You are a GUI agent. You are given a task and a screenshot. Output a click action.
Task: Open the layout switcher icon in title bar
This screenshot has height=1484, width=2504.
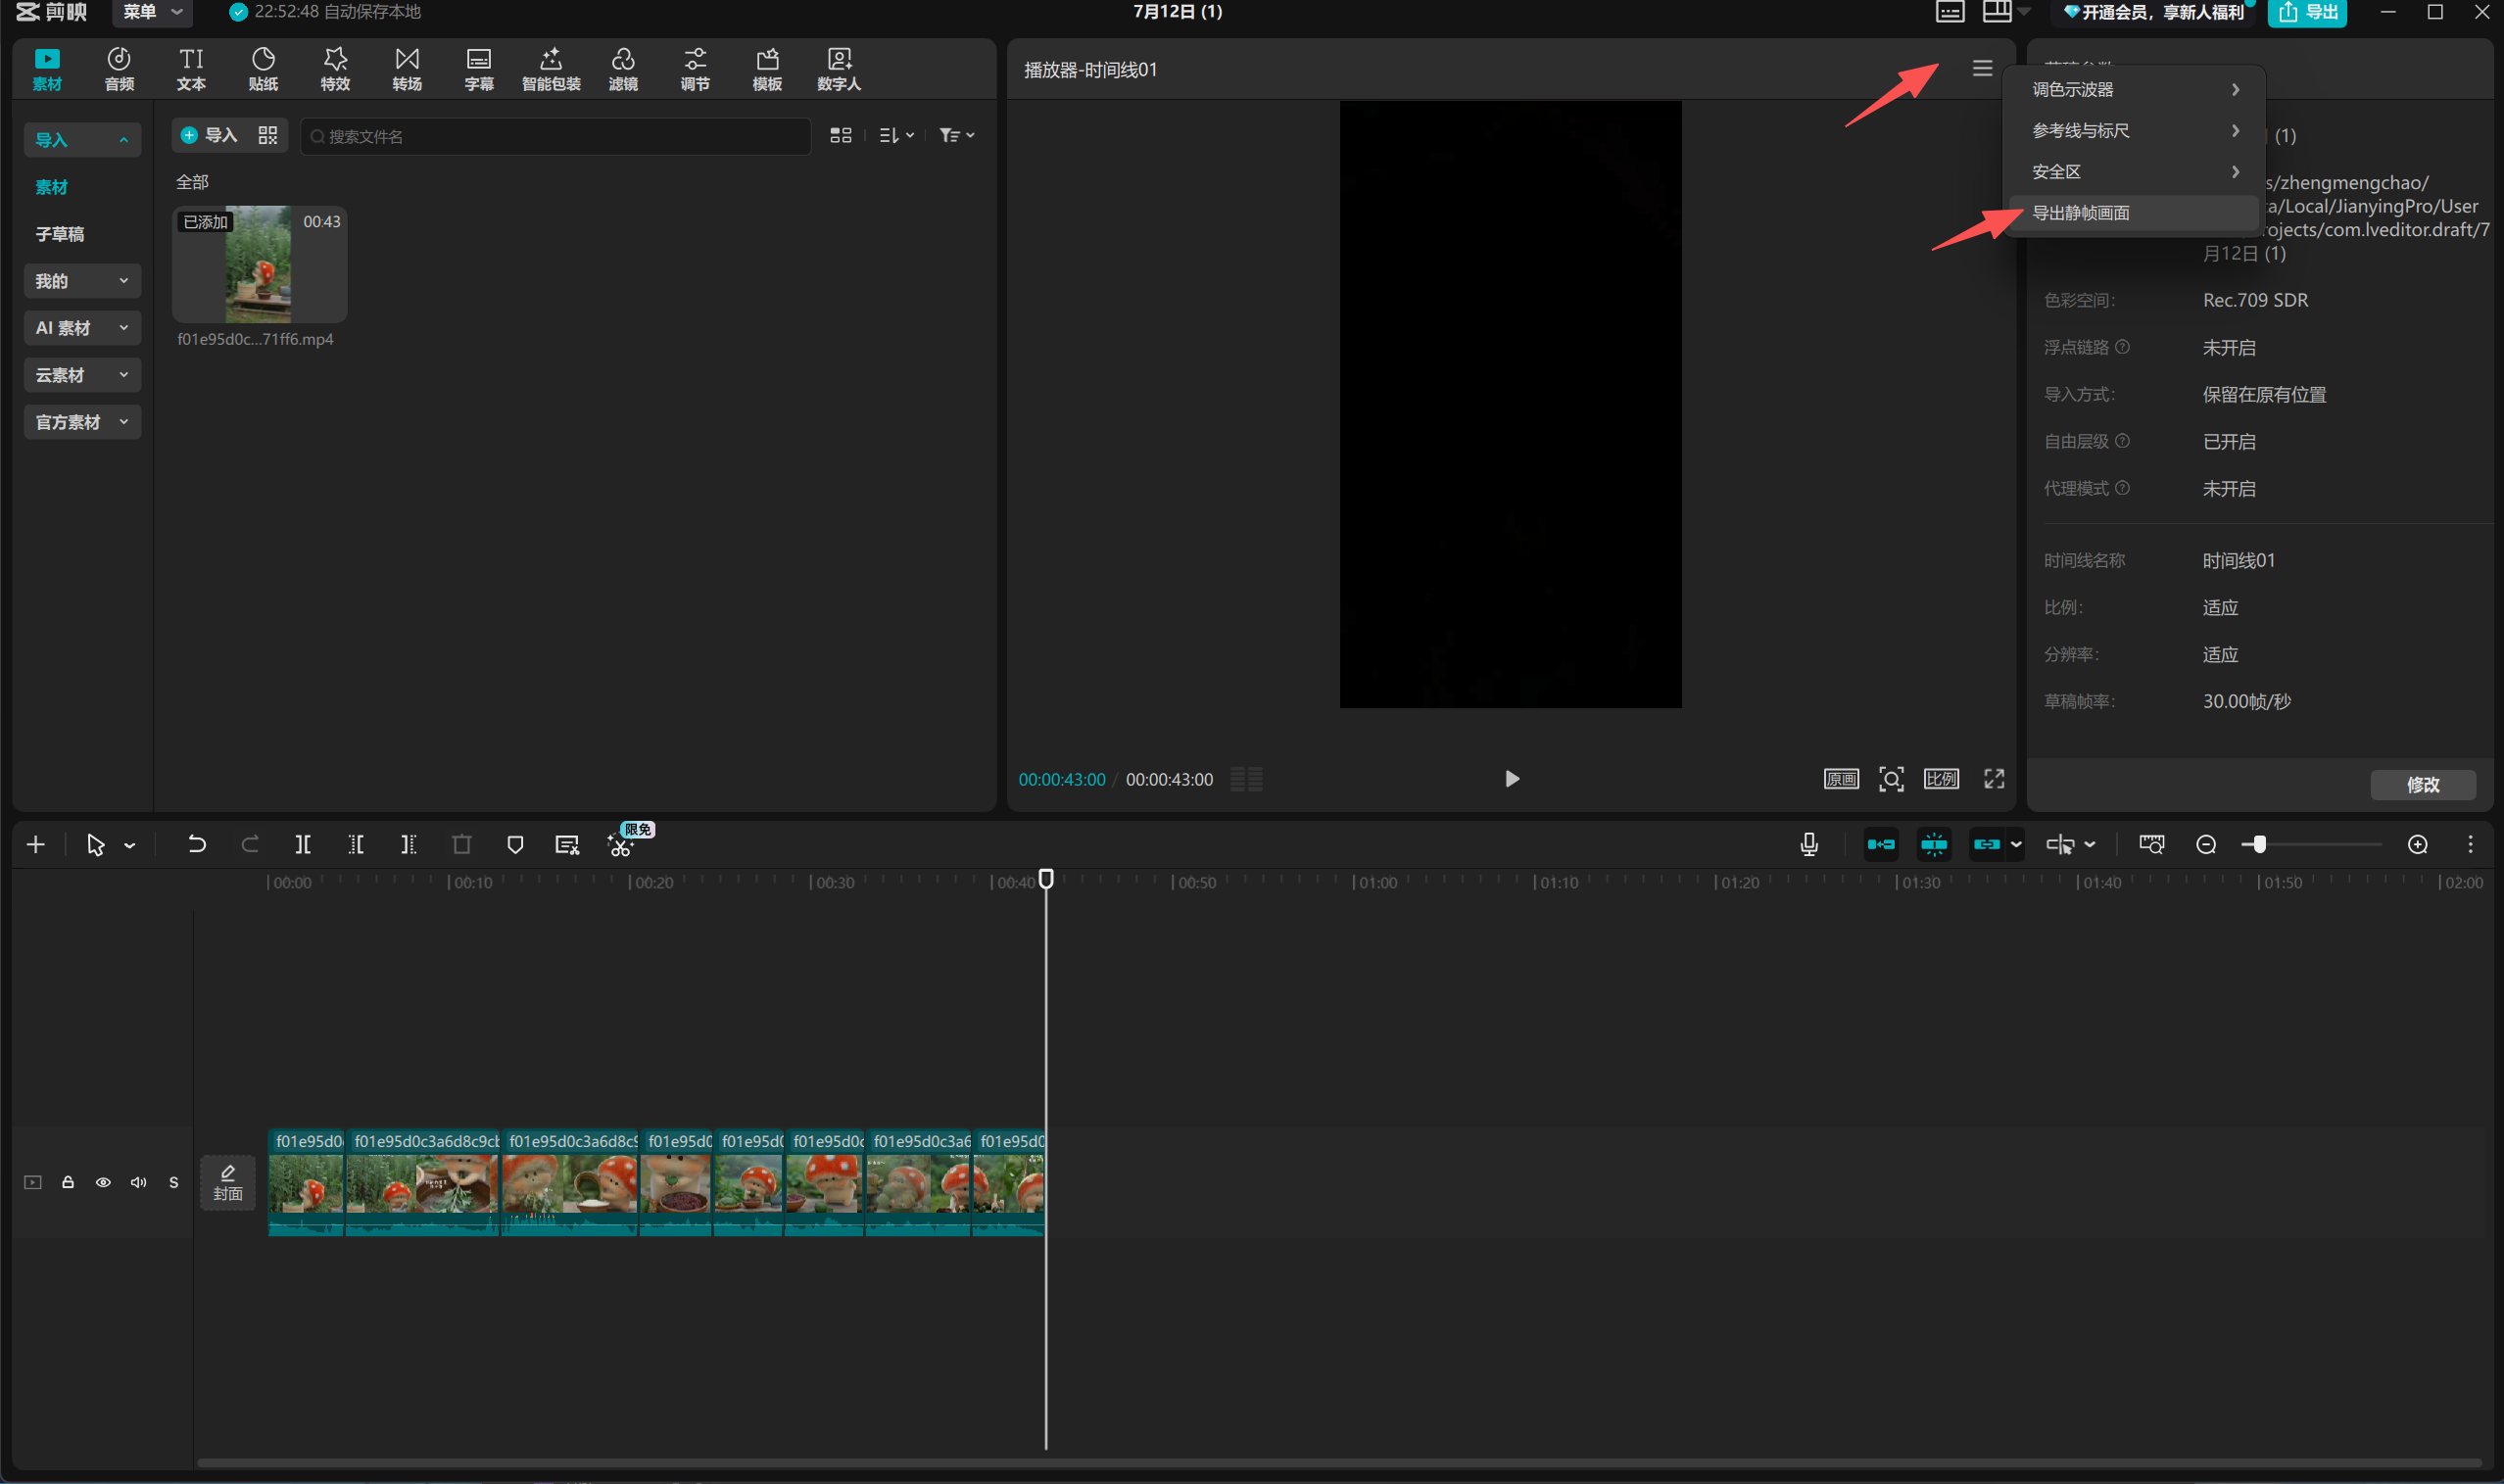pos(1997,12)
